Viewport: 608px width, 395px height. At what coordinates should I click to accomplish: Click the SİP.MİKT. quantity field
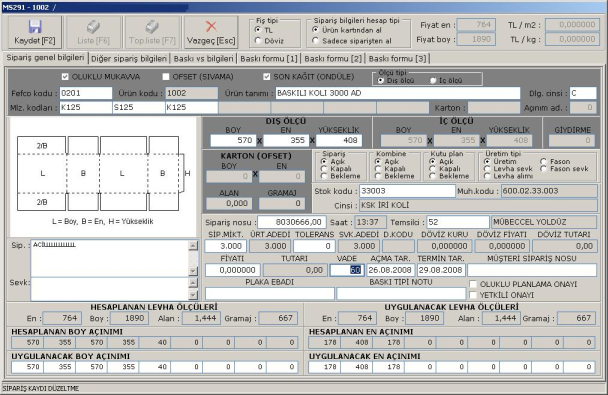225,246
